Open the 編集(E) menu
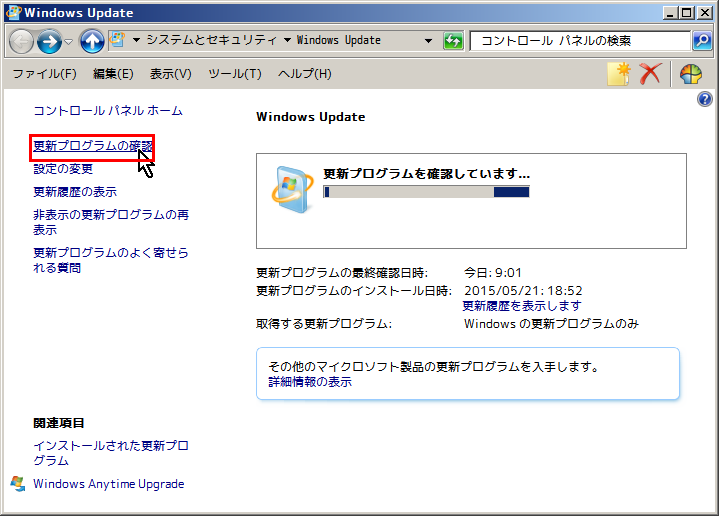 (113, 74)
